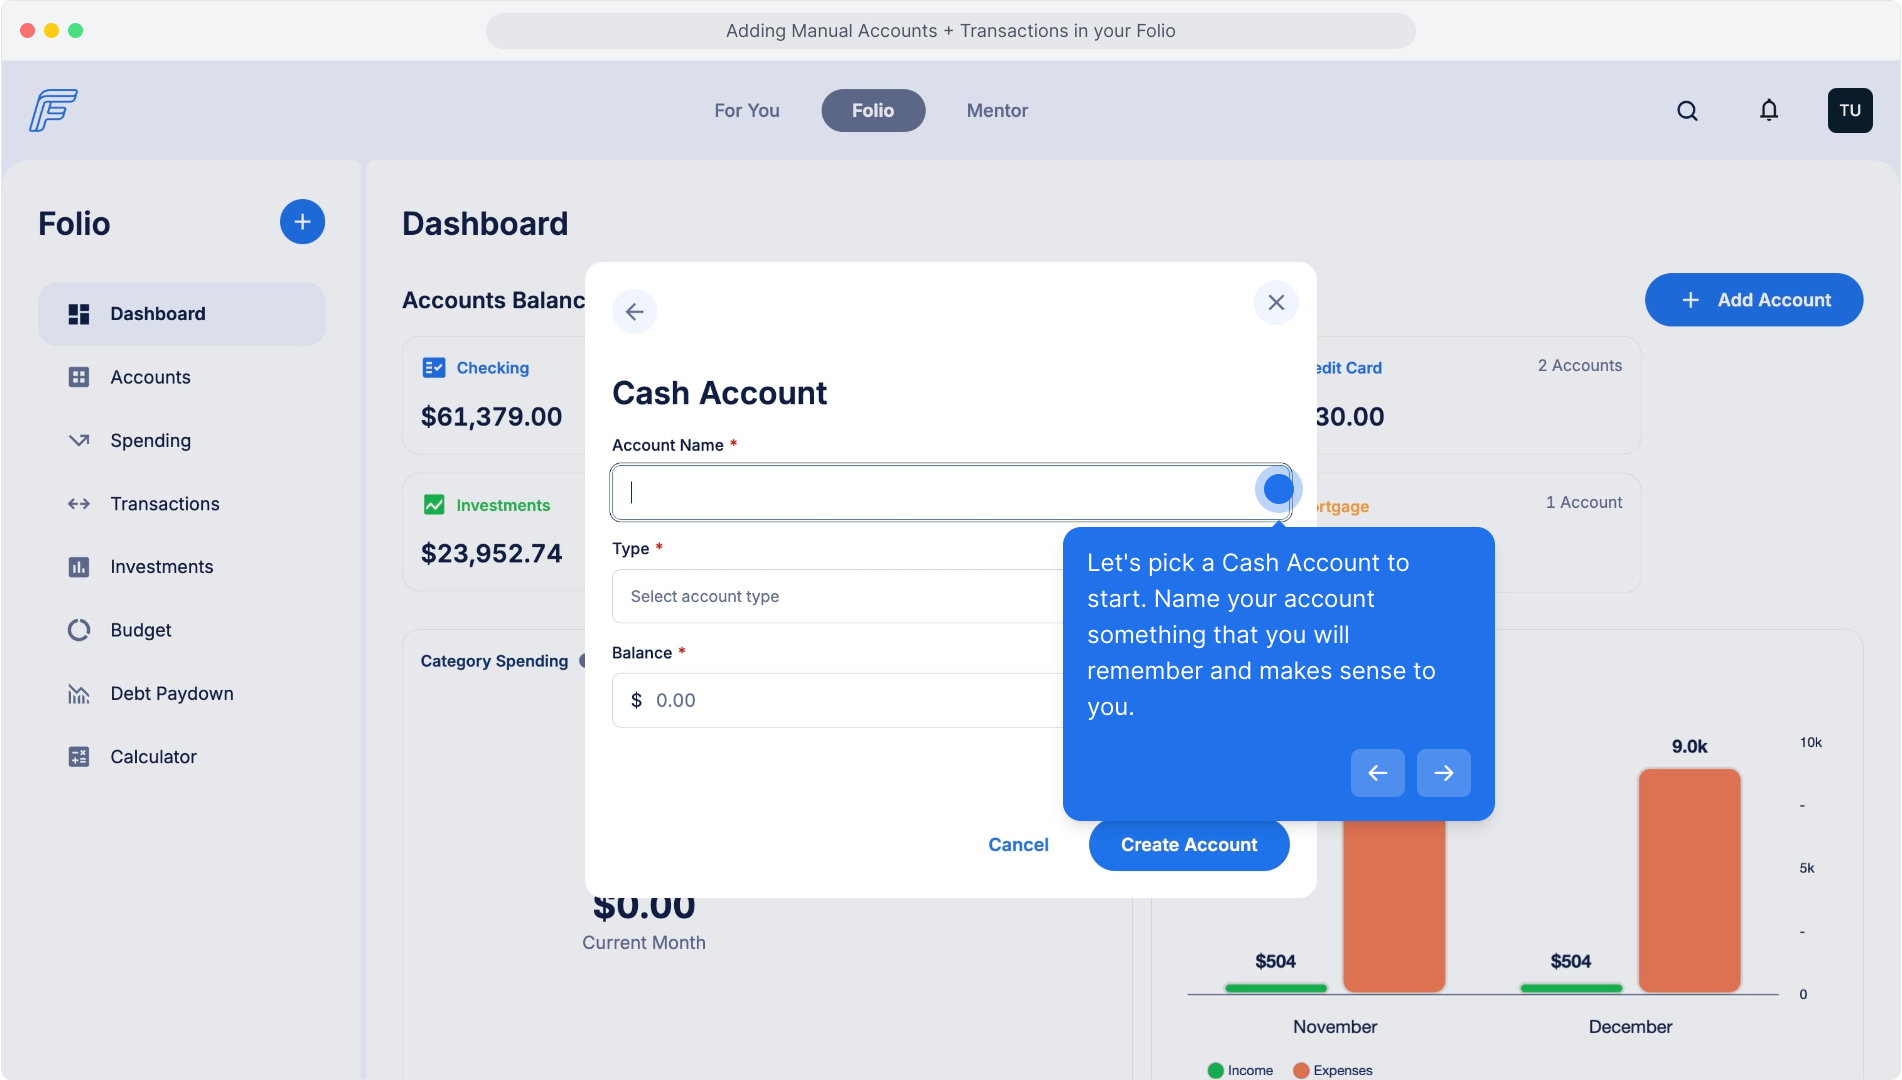
Task: Advance to next tooltip step
Action: click(x=1444, y=773)
